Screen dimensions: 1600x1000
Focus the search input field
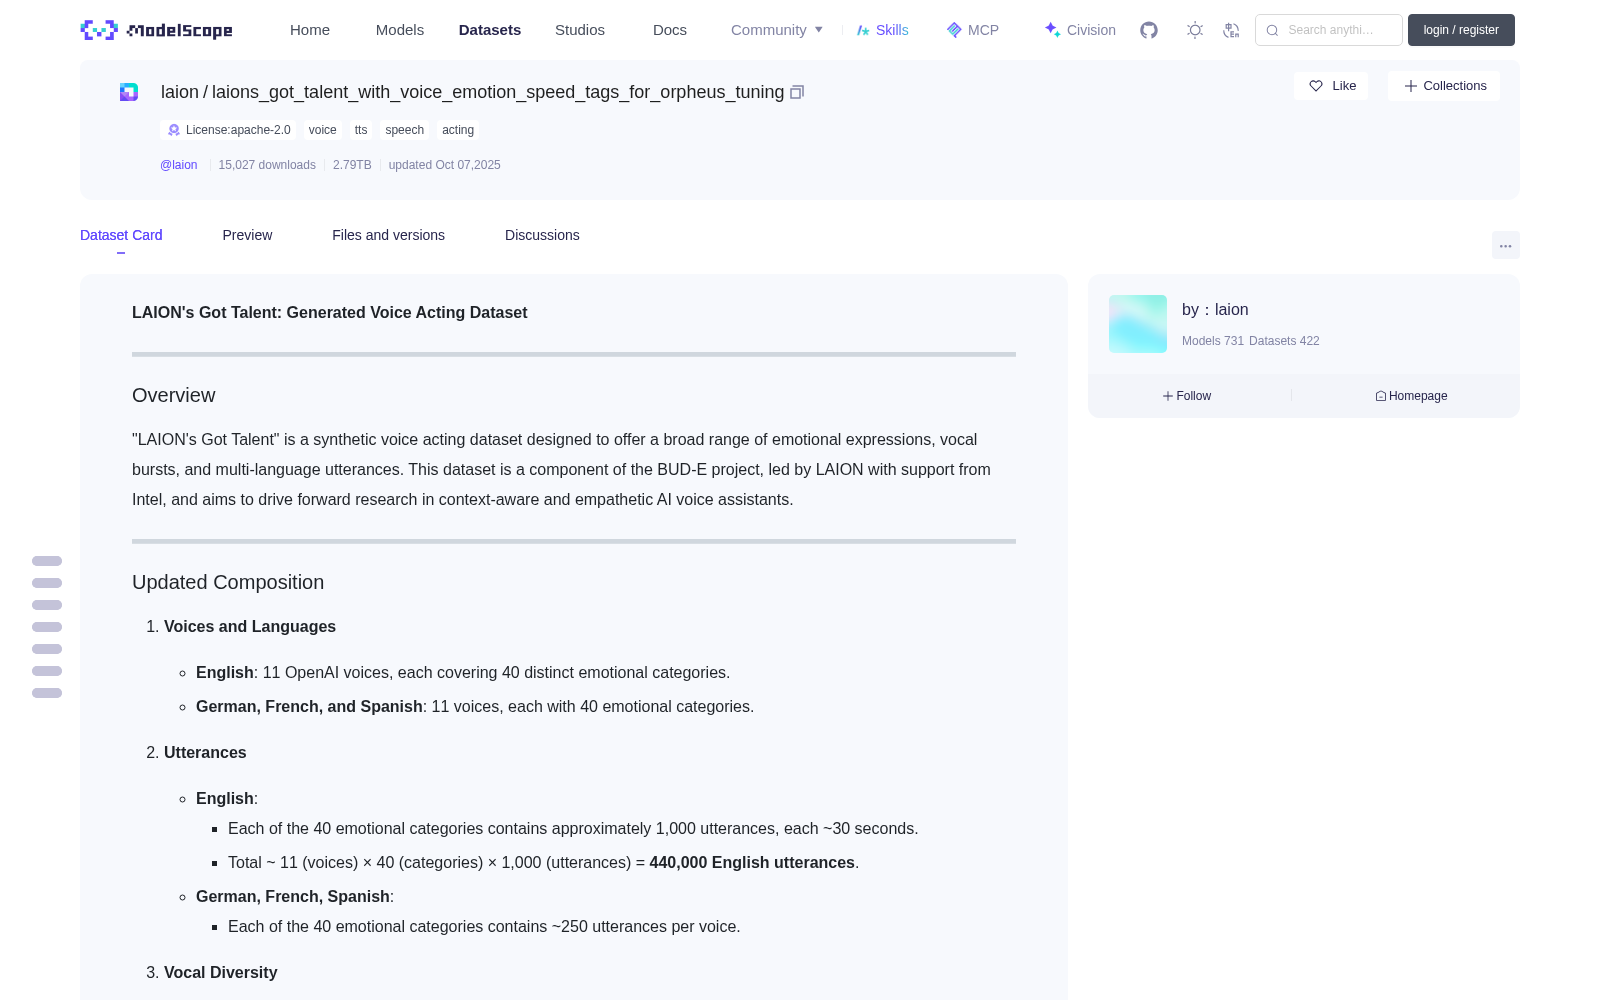[1329, 30]
